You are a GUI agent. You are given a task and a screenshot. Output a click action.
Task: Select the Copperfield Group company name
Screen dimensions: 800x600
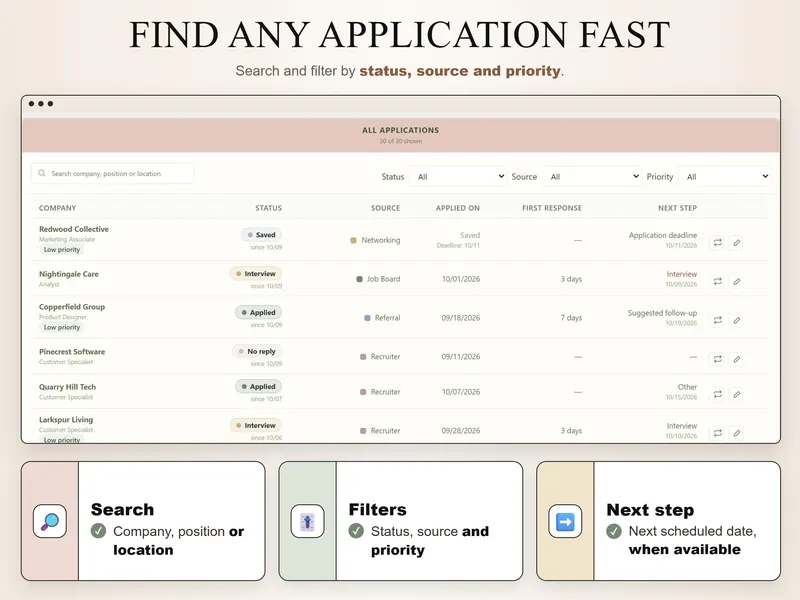[72, 307]
